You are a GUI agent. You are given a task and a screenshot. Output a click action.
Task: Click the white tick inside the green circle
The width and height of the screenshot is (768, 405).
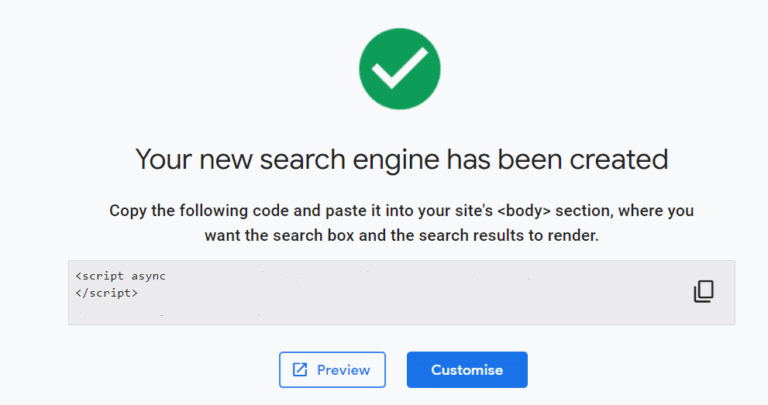pos(400,68)
